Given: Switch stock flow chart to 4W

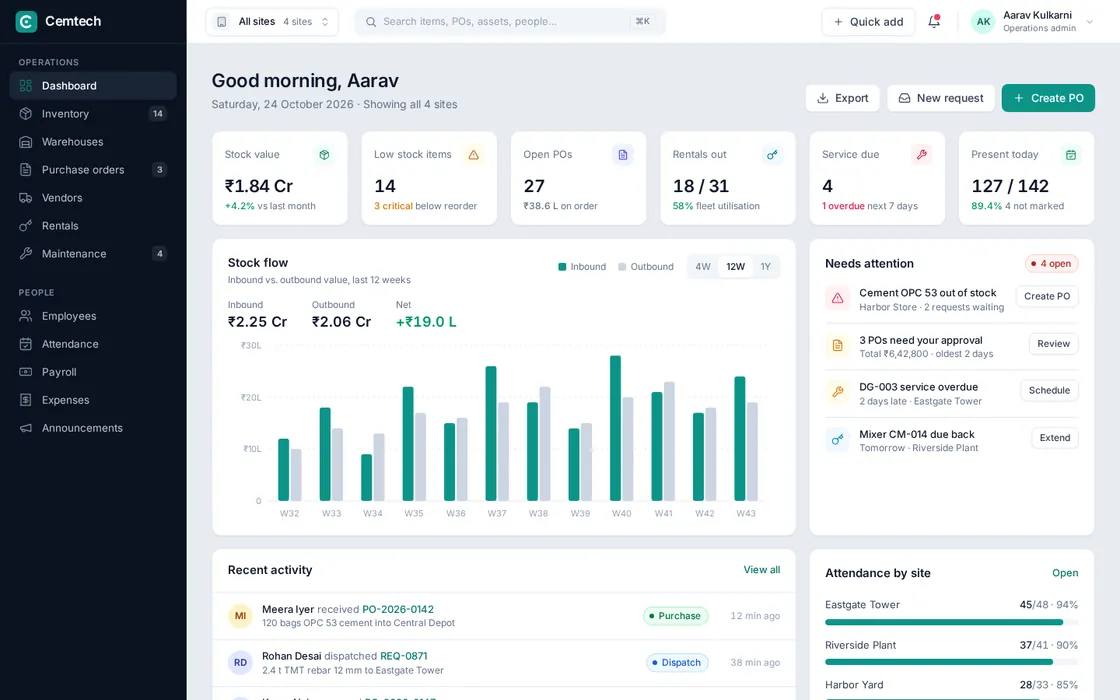Looking at the screenshot, I should pyautogui.click(x=703, y=266).
